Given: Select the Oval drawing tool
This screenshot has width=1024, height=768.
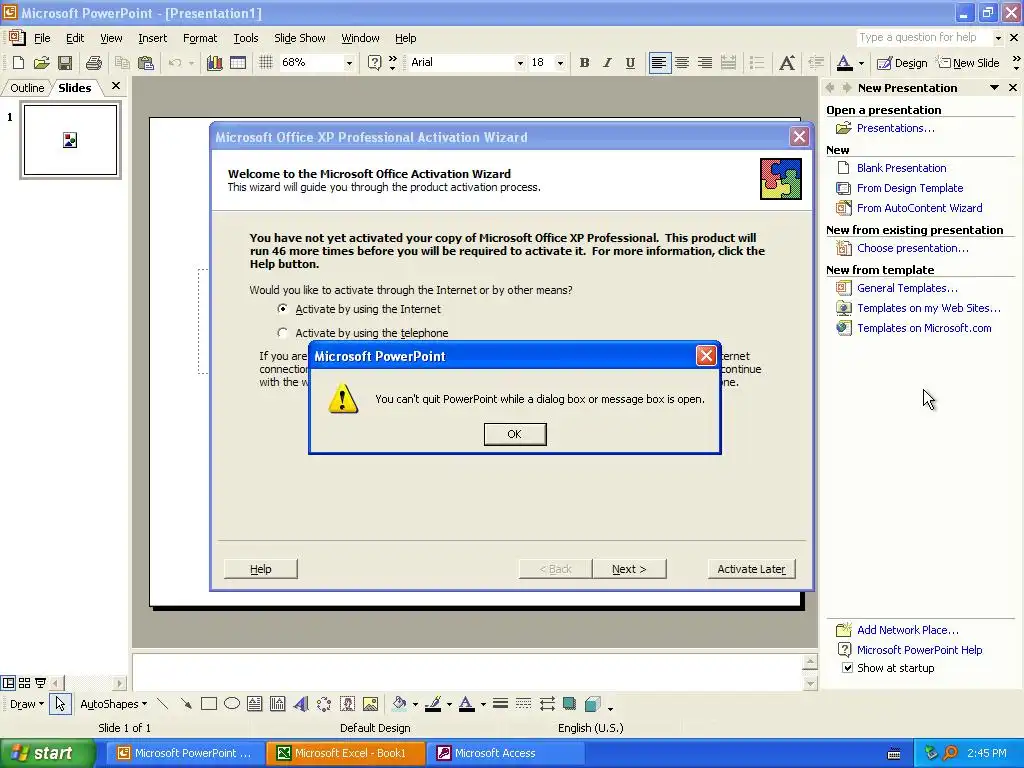Looking at the screenshot, I should 232,704.
